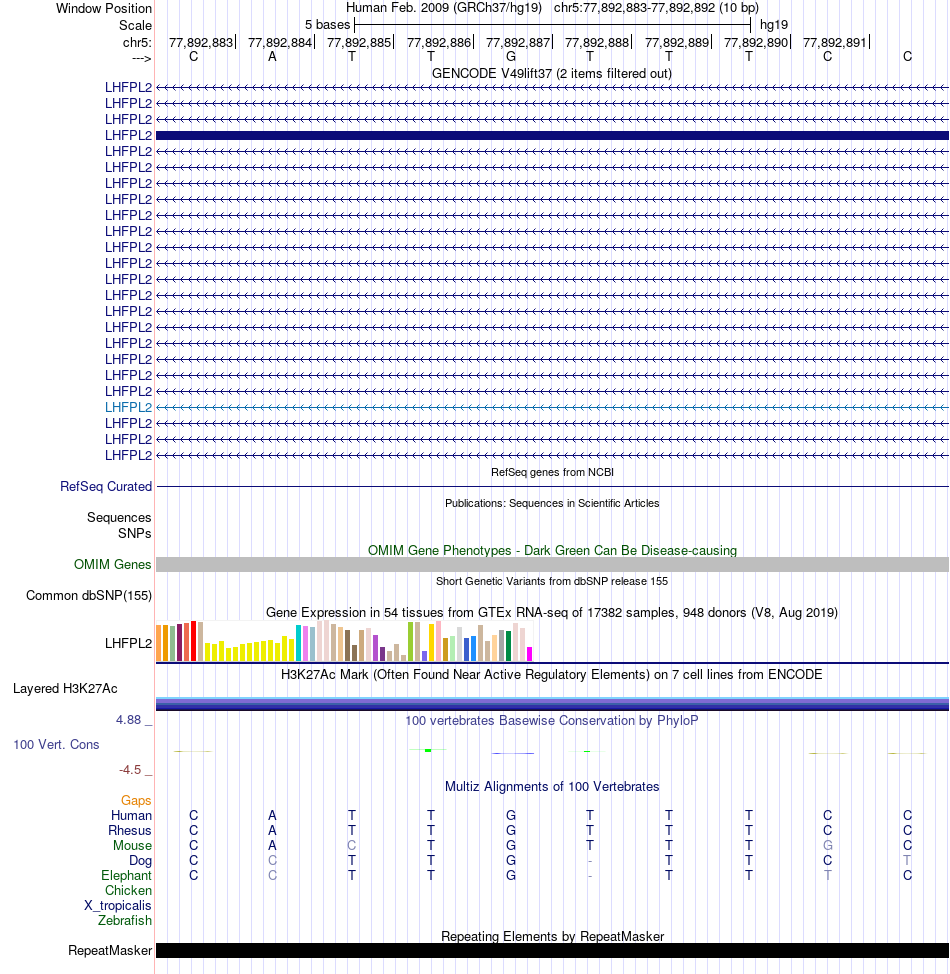Click the ---> strand arrow label
This screenshot has width=950, height=974.
pos(142,58)
